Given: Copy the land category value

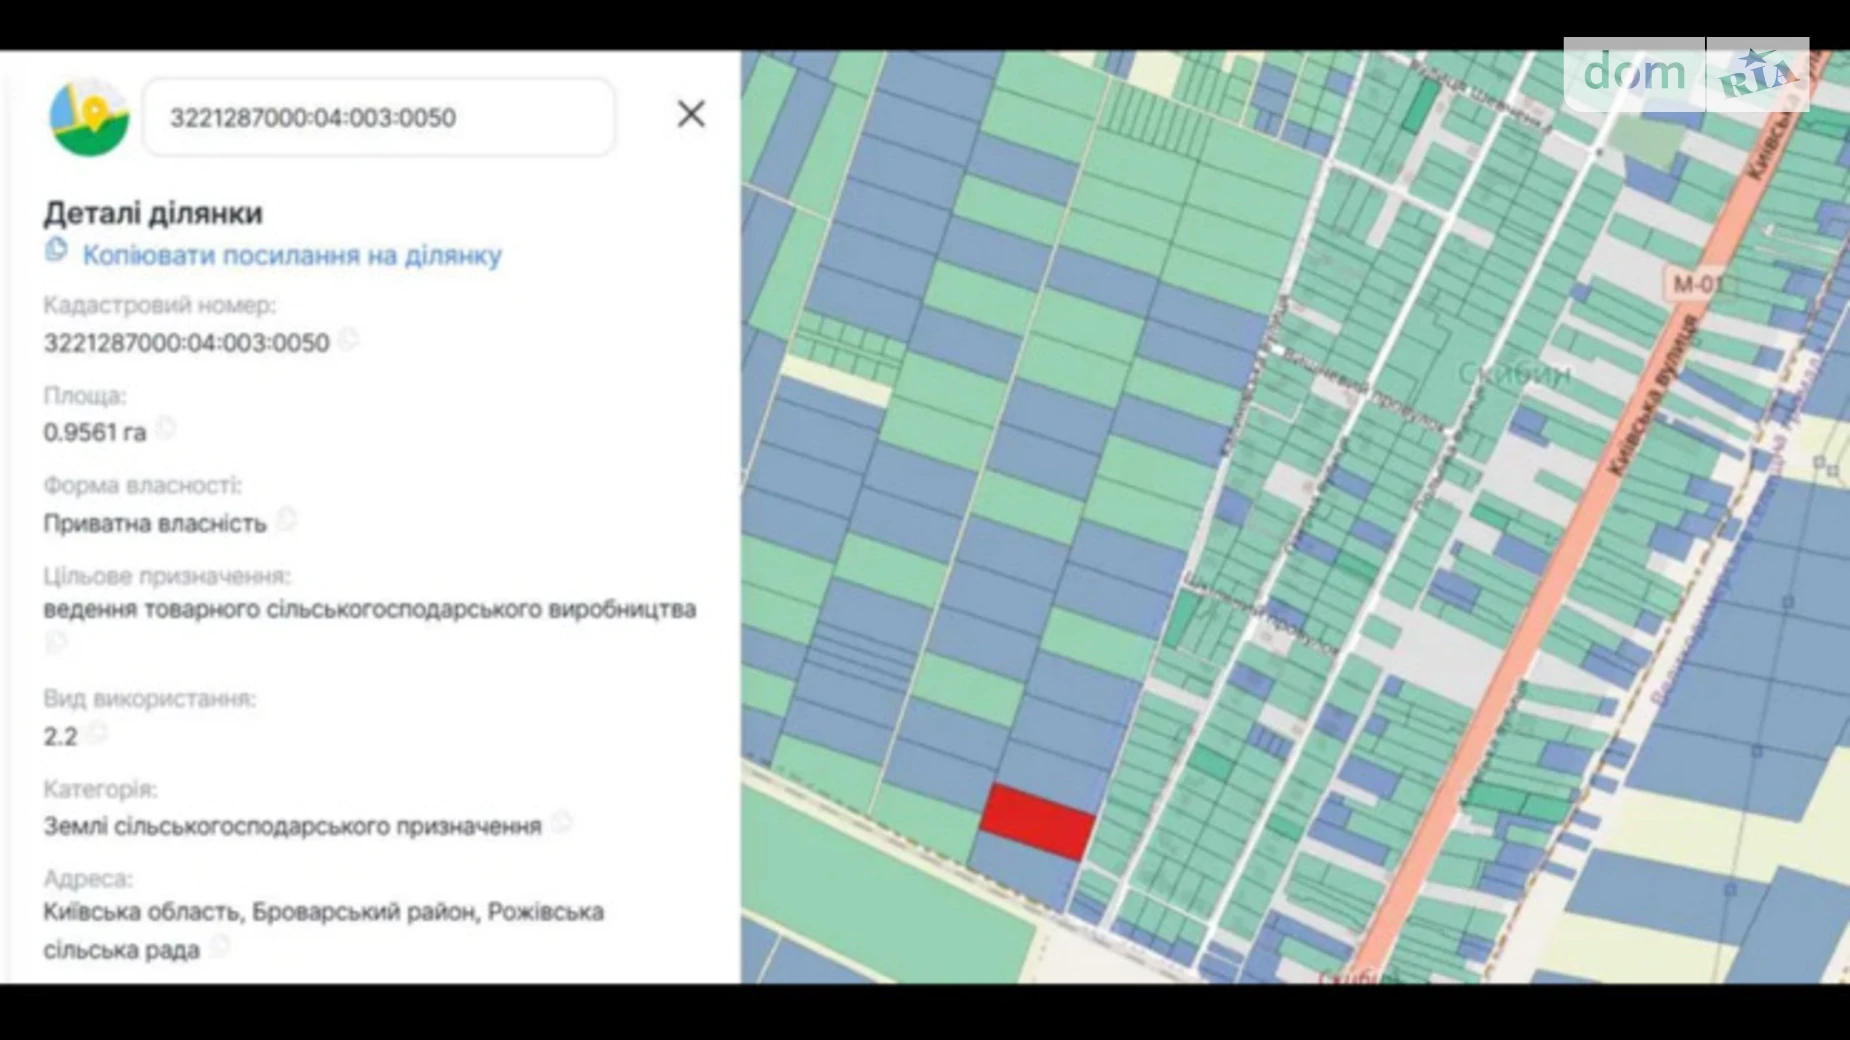Looking at the screenshot, I should [562, 823].
